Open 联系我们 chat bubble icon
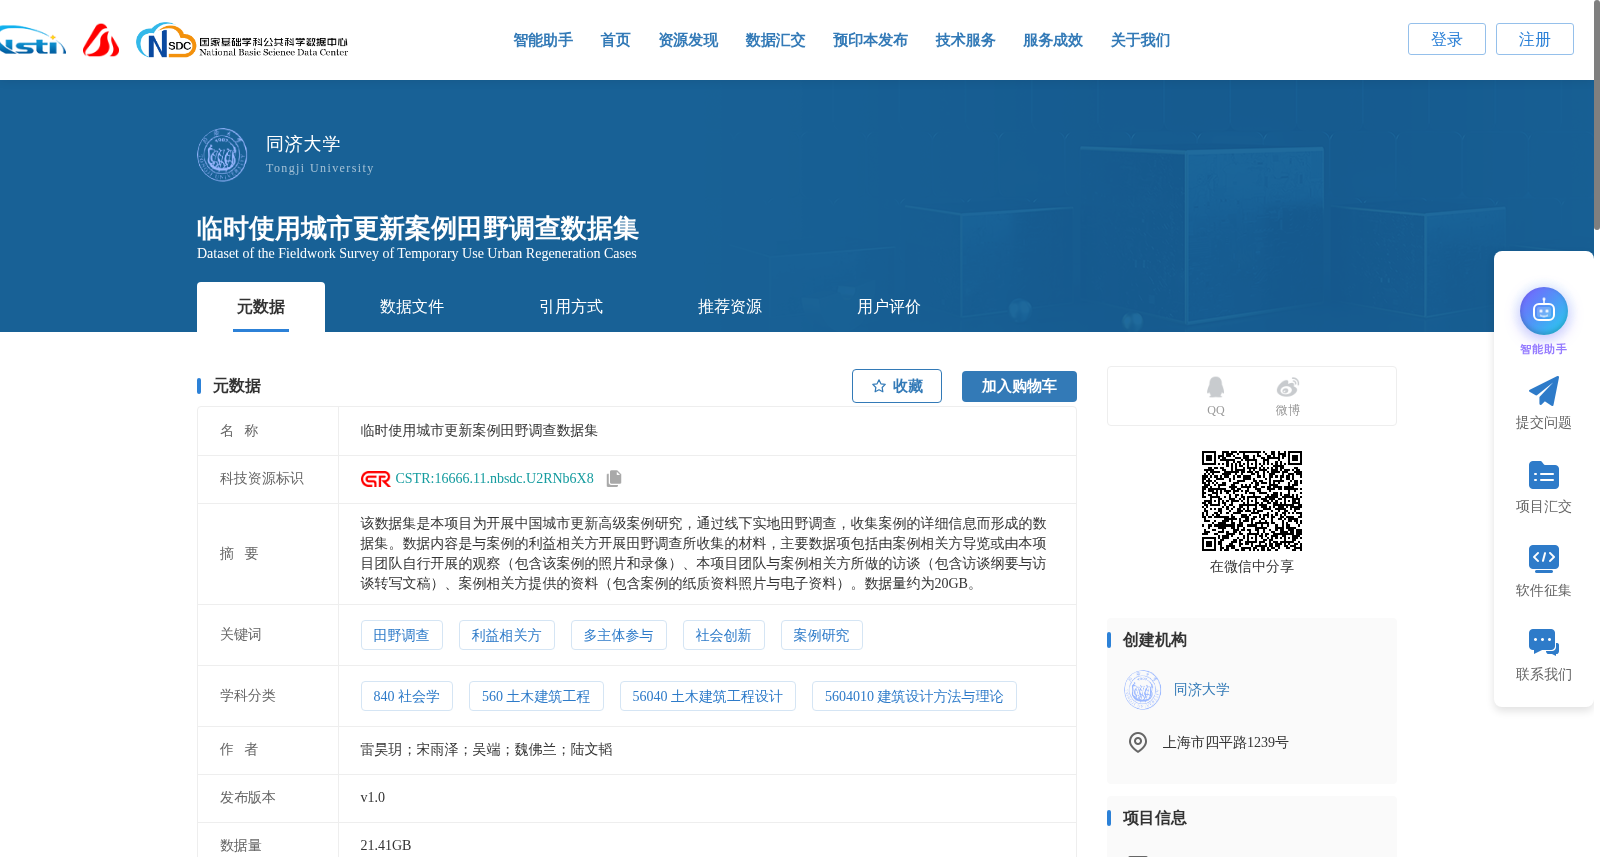The height and width of the screenshot is (857, 1600). point(1544,642)
